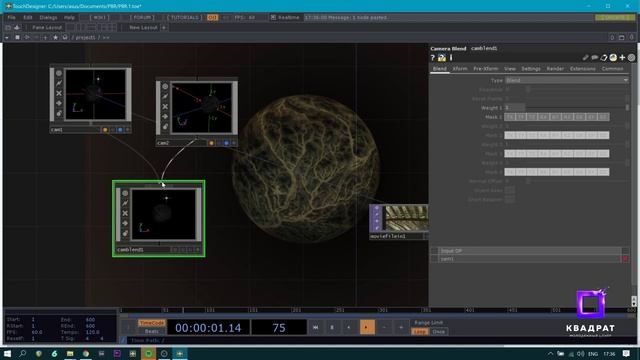Click camblend1 node's viewer circle icon
640x360 pixels.
125,193
